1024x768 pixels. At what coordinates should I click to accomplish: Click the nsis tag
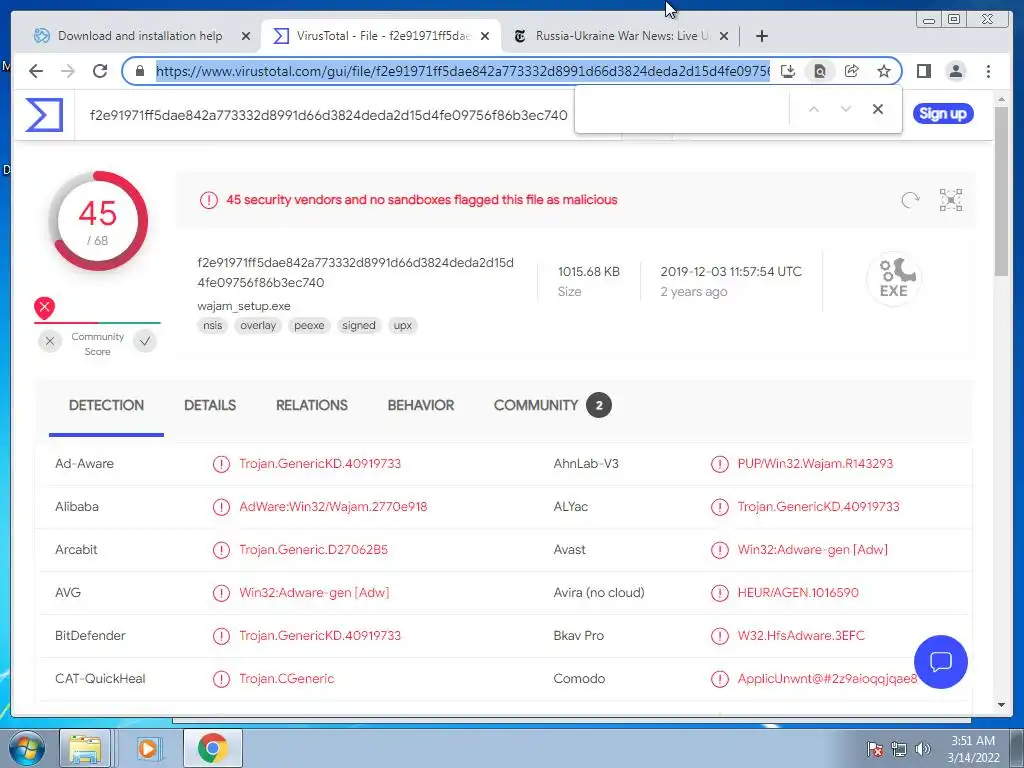click(212, 325)
